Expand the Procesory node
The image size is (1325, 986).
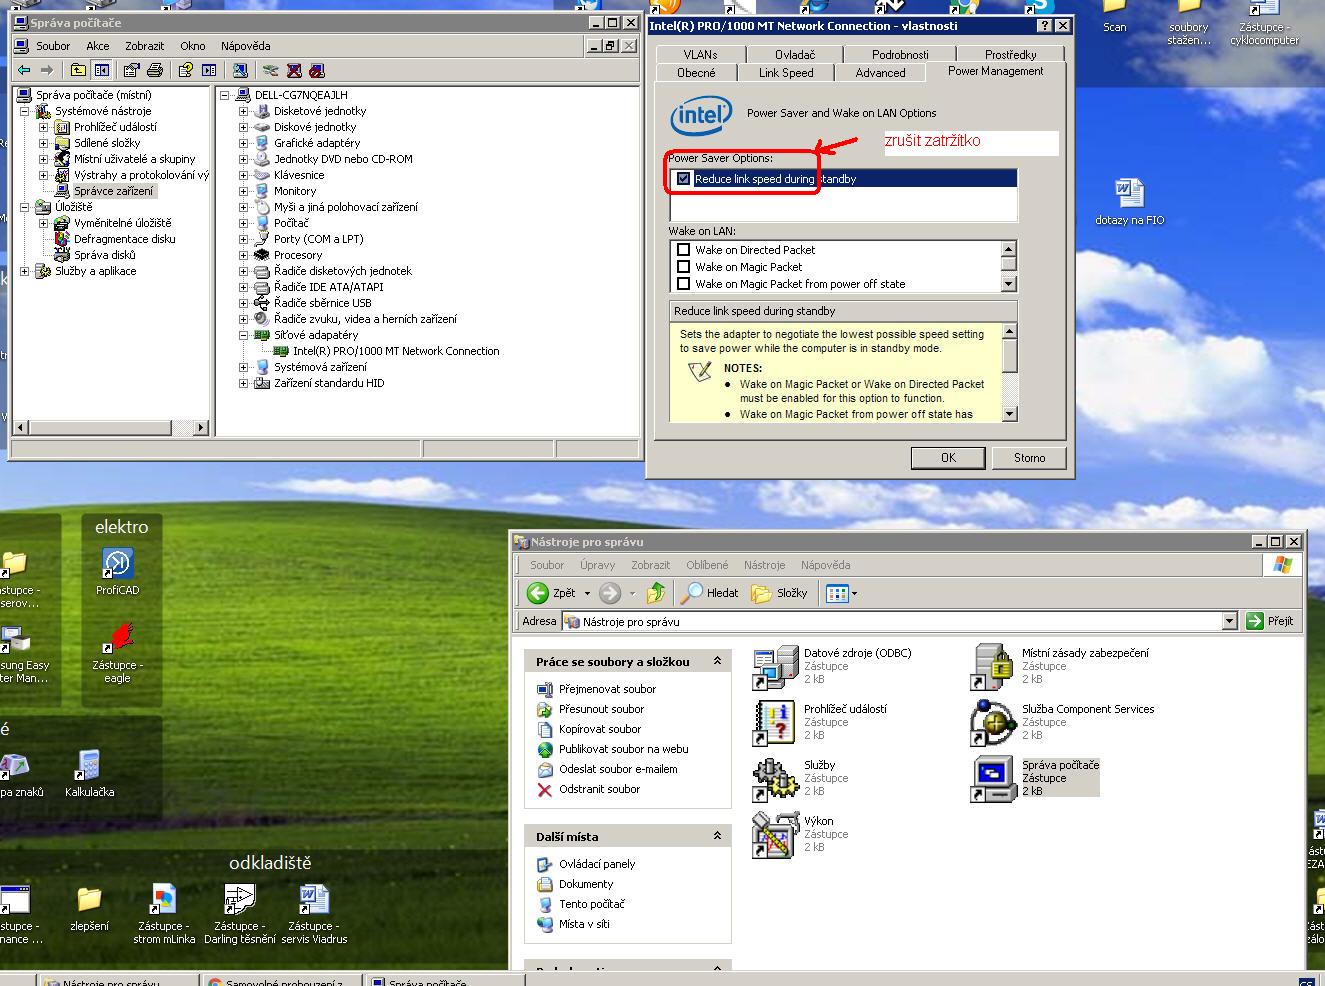(243, 255)
